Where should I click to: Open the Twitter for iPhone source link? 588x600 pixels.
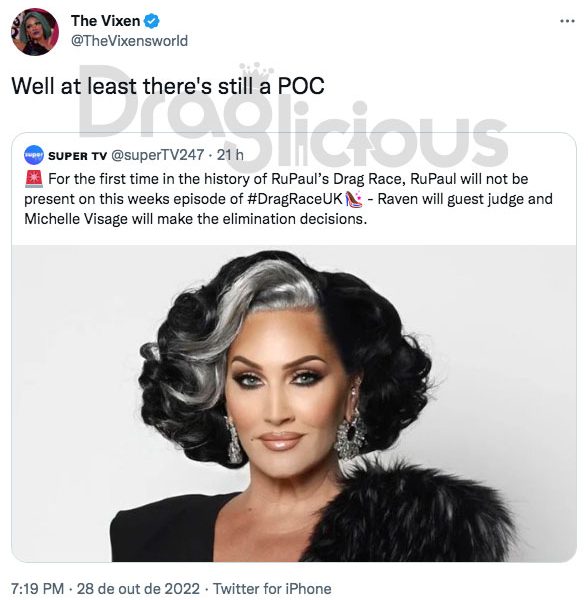pos(272,589)
